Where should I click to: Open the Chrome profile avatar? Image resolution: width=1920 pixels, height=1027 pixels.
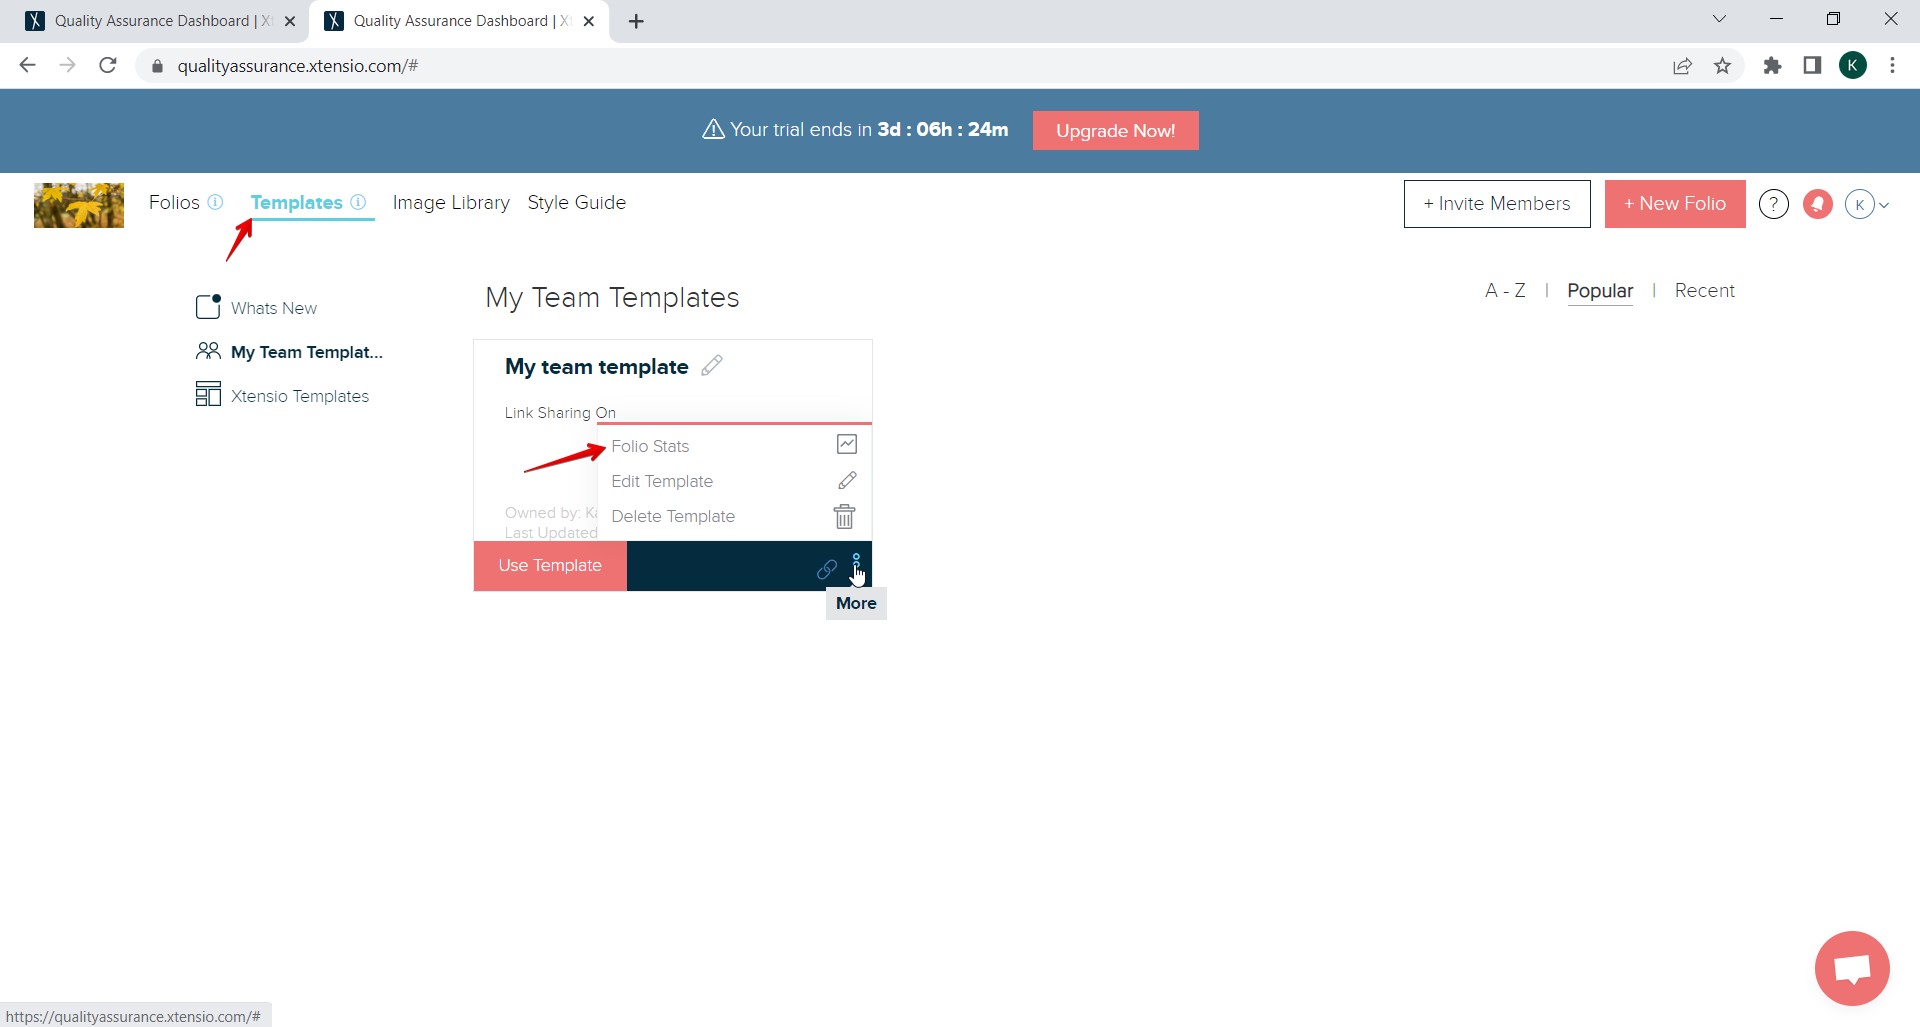click(1853, 66)
